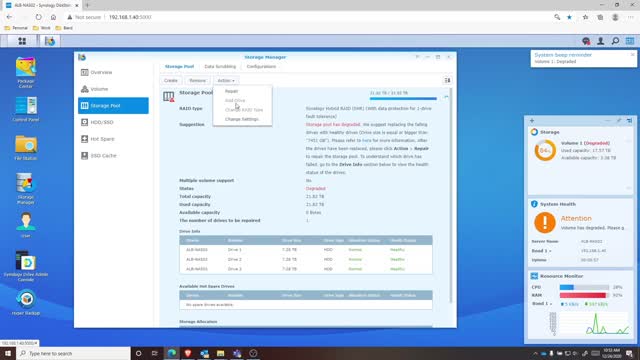Reload the browser page
The width and height of the screenshot is (640, 360).
coord(38,17)
